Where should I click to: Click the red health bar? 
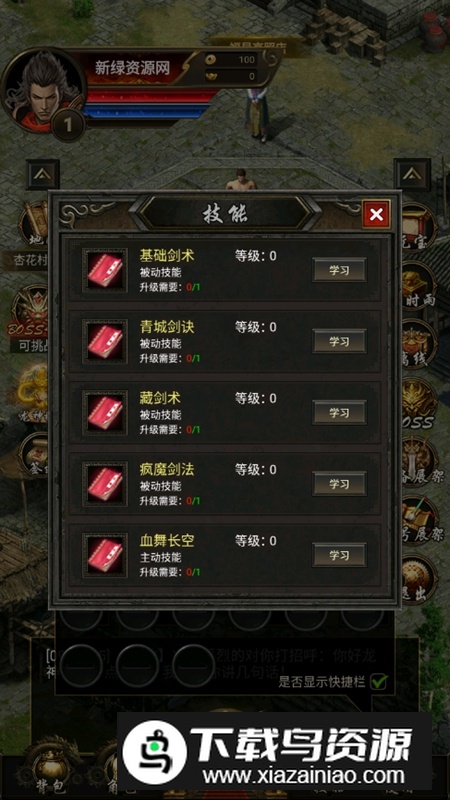pos(151,96)
